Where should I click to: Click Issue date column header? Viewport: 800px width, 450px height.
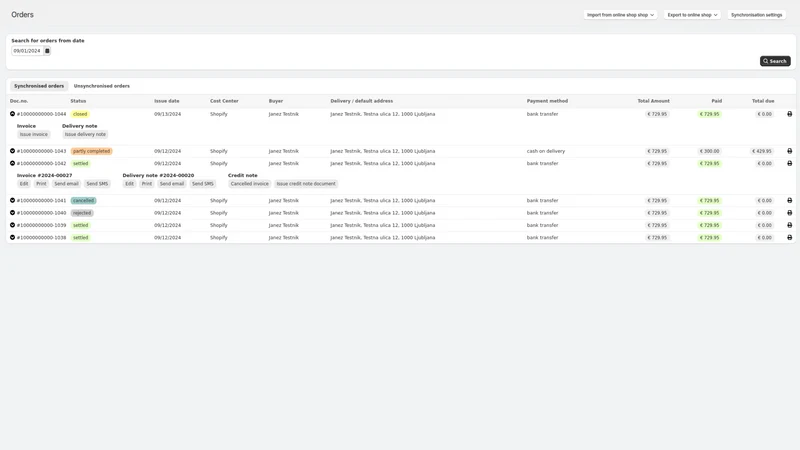pyautogui.click(x=167, y=101)
